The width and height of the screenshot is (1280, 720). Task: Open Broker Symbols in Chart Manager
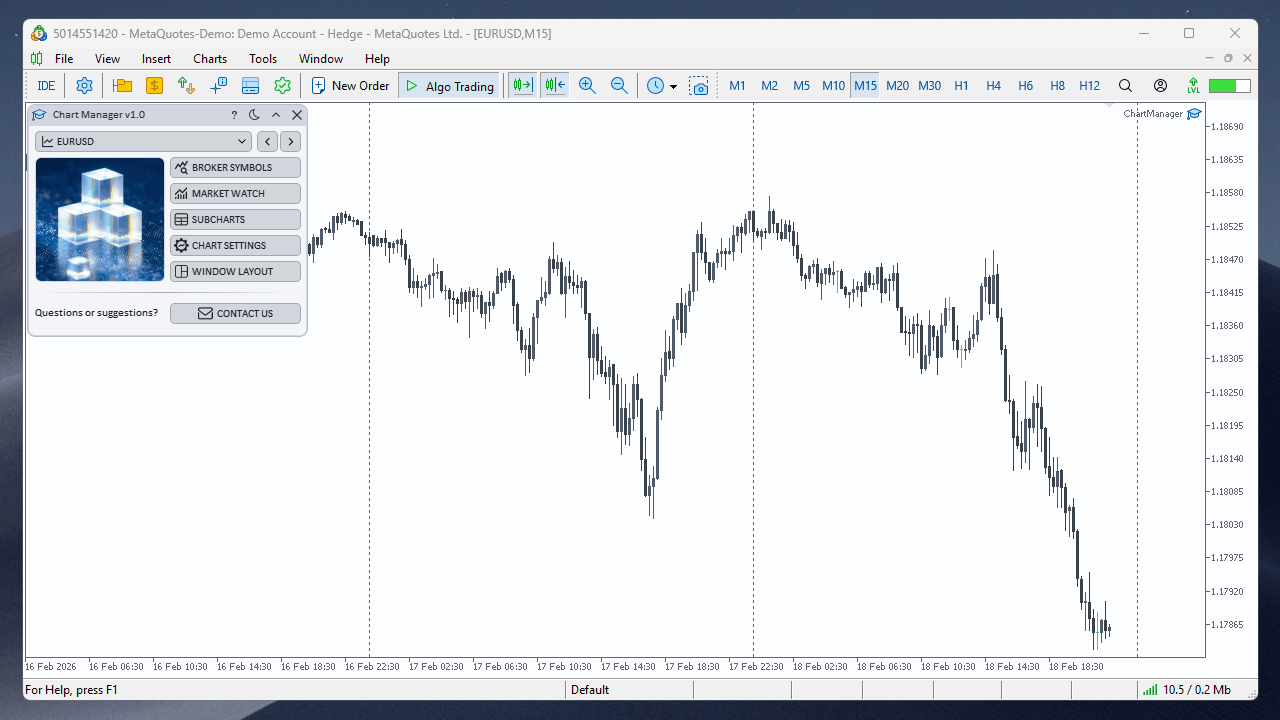coord(235,167)
